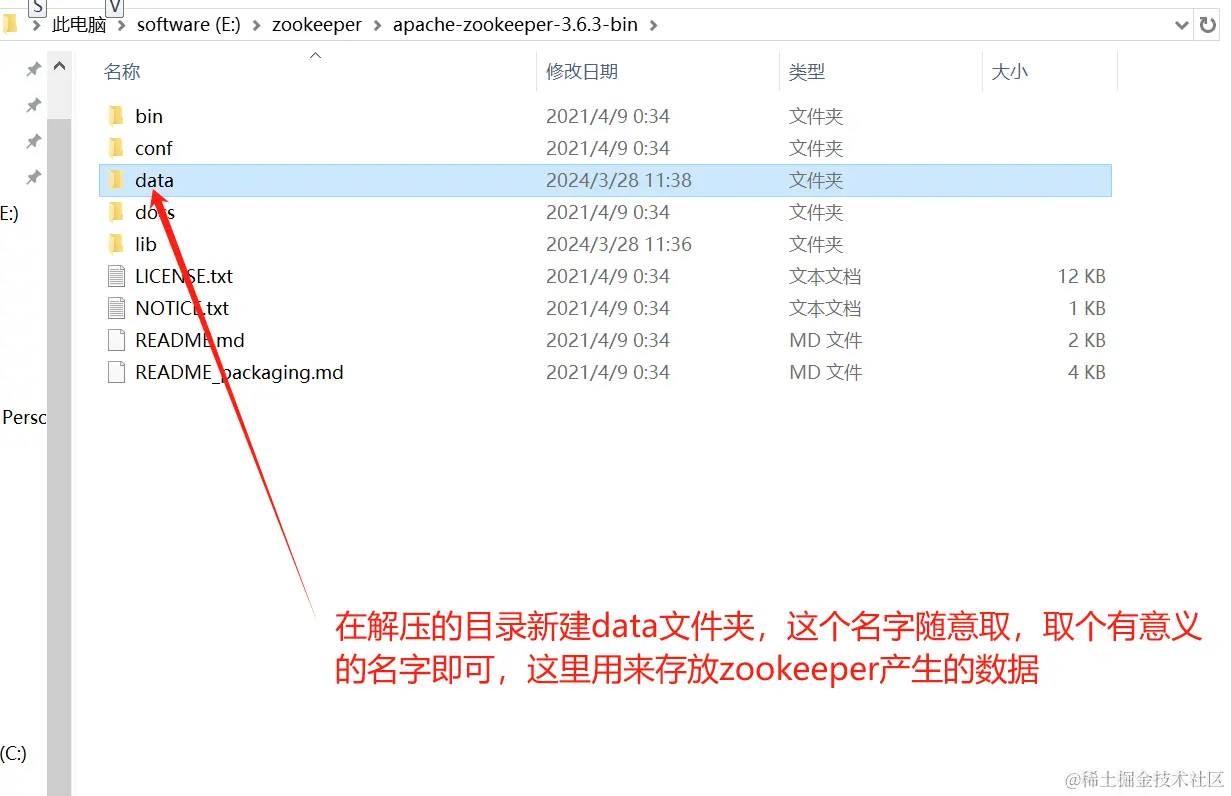1231x796 pixels.
Task: Select the data folder name
Action: pyautogui.click(x=155, y=180)
